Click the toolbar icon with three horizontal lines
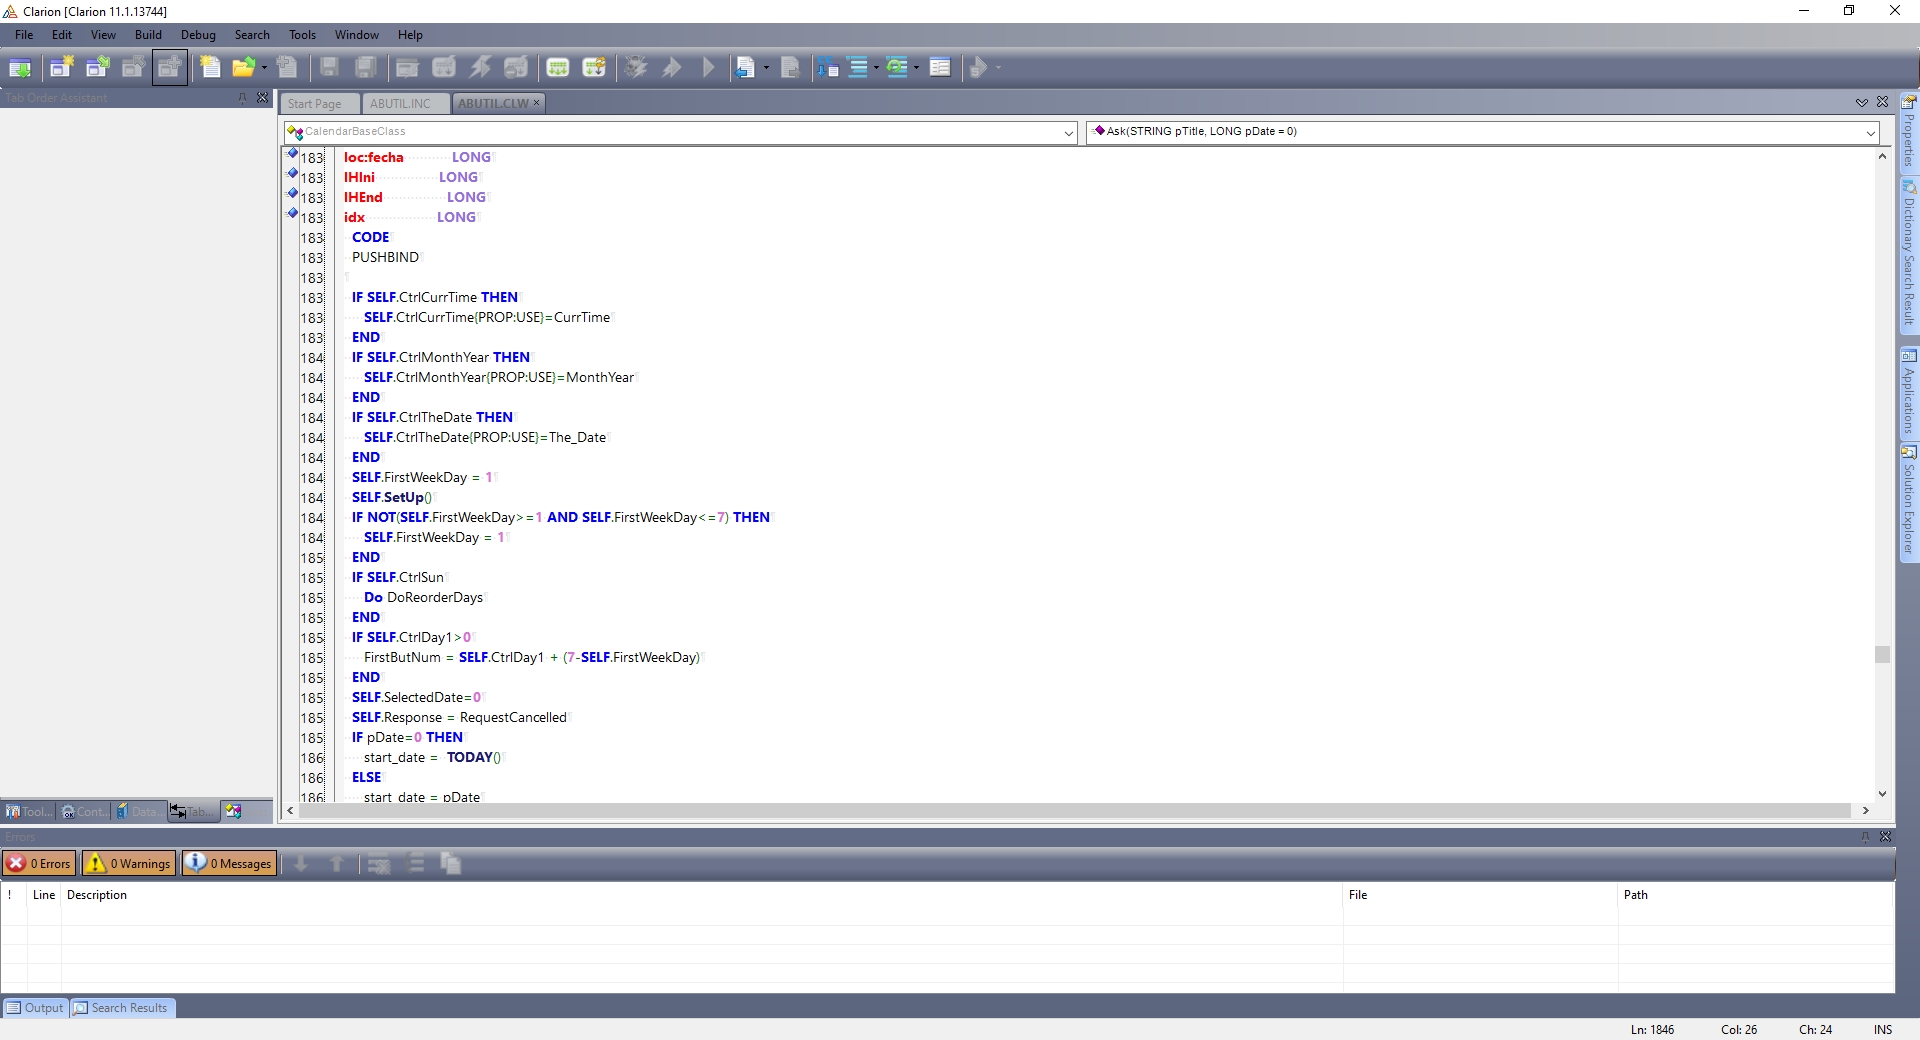1920x1040 pixels. (858, 68)
